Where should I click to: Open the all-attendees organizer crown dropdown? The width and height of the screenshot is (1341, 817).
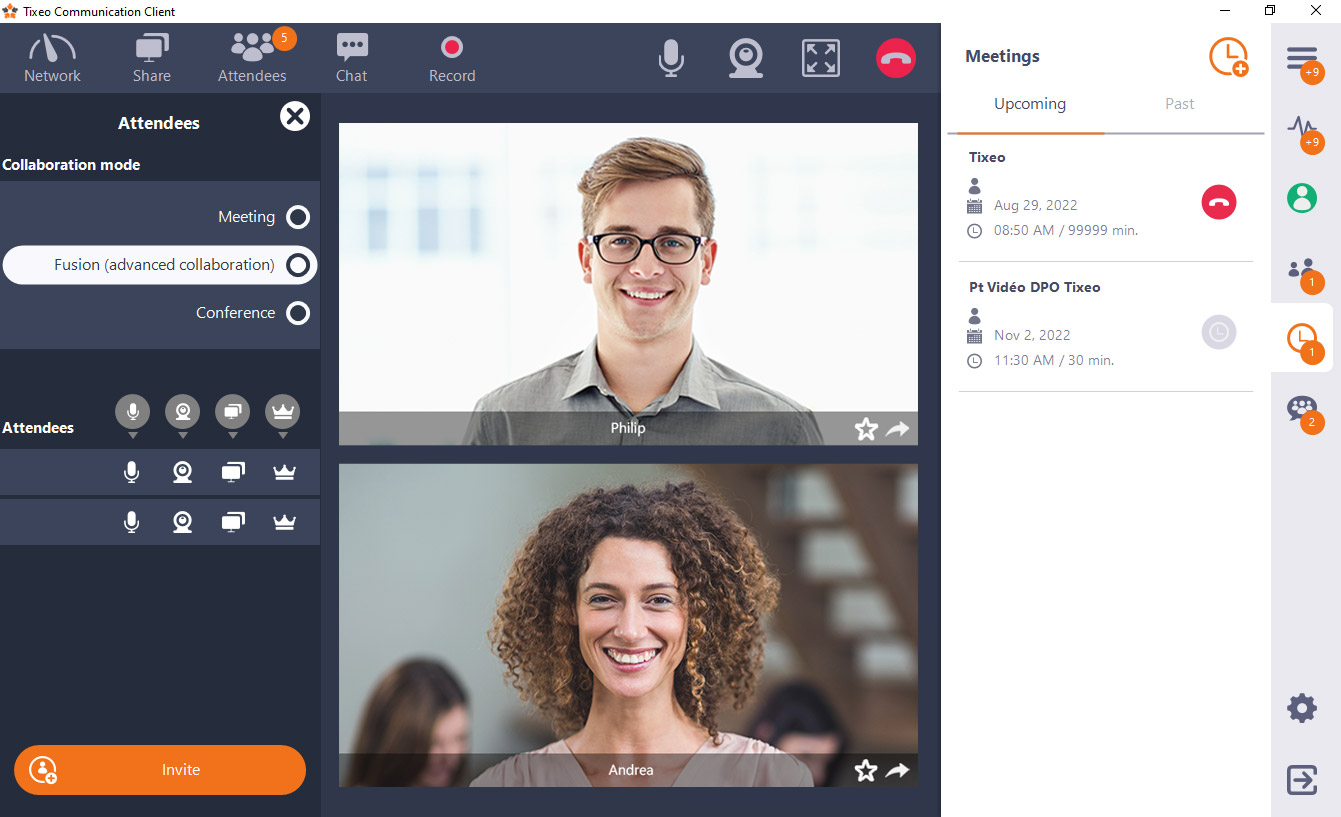pyautogui.click(x=282, y=415)
